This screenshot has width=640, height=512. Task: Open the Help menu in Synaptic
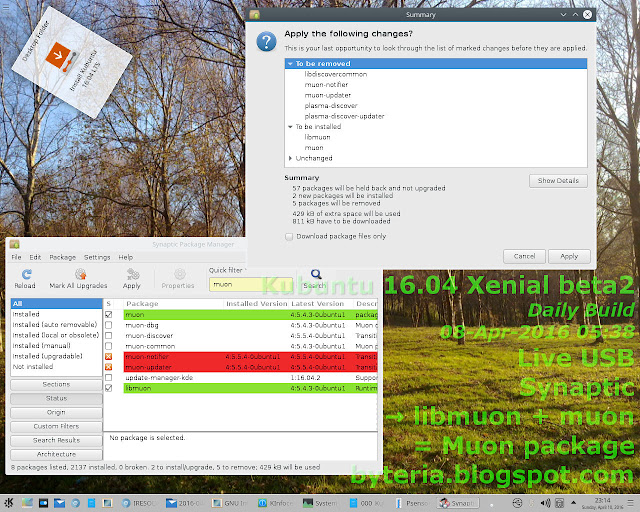(126, 257)
